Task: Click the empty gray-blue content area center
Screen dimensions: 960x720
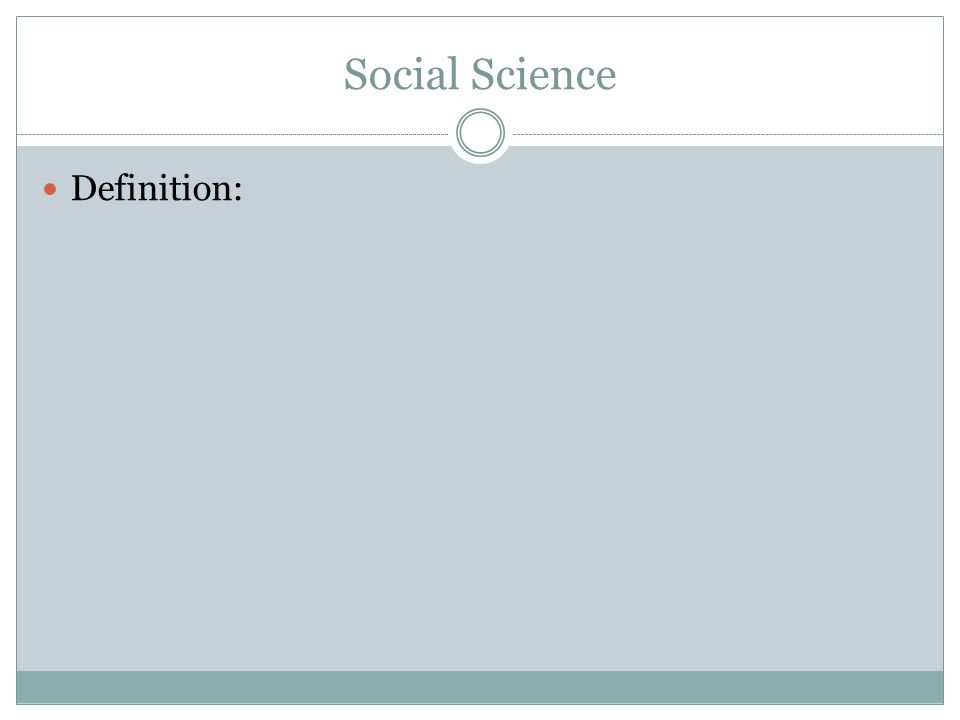Action: (x=480, y=408)
